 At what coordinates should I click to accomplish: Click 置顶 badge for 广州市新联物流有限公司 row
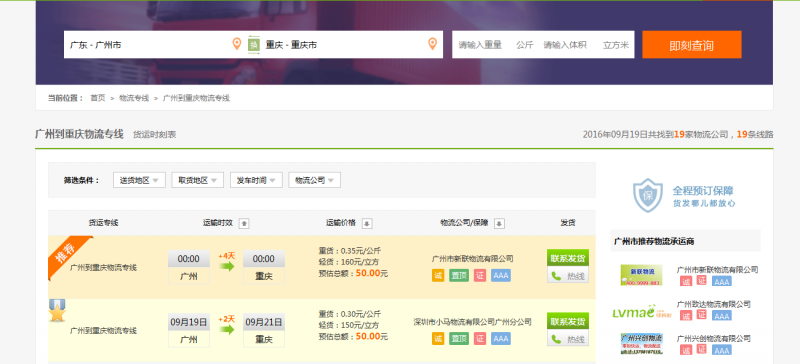[459, 276]
